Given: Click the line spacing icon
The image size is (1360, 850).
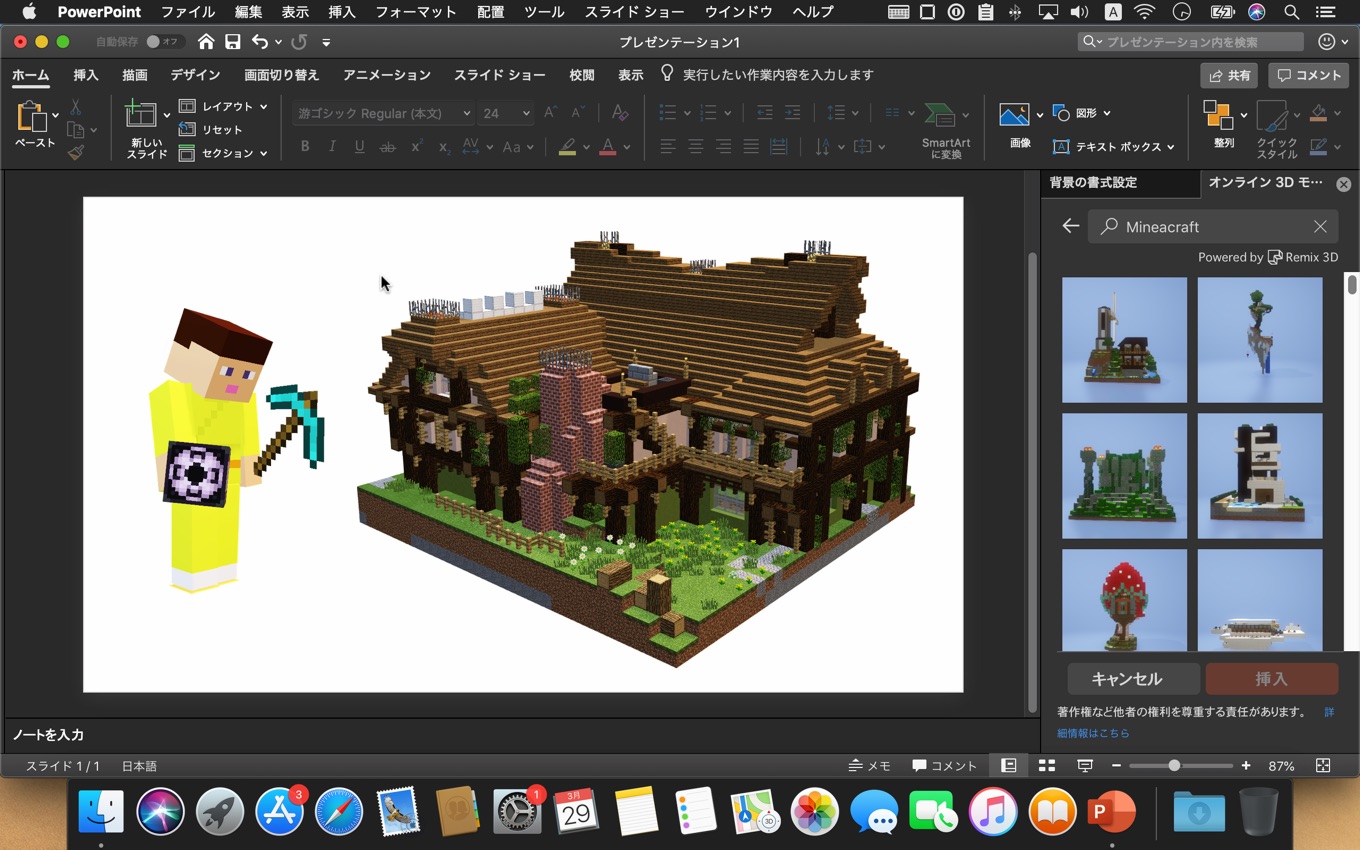Looking at the screenshot, I should pyautogui.click(x=836, y=113).
